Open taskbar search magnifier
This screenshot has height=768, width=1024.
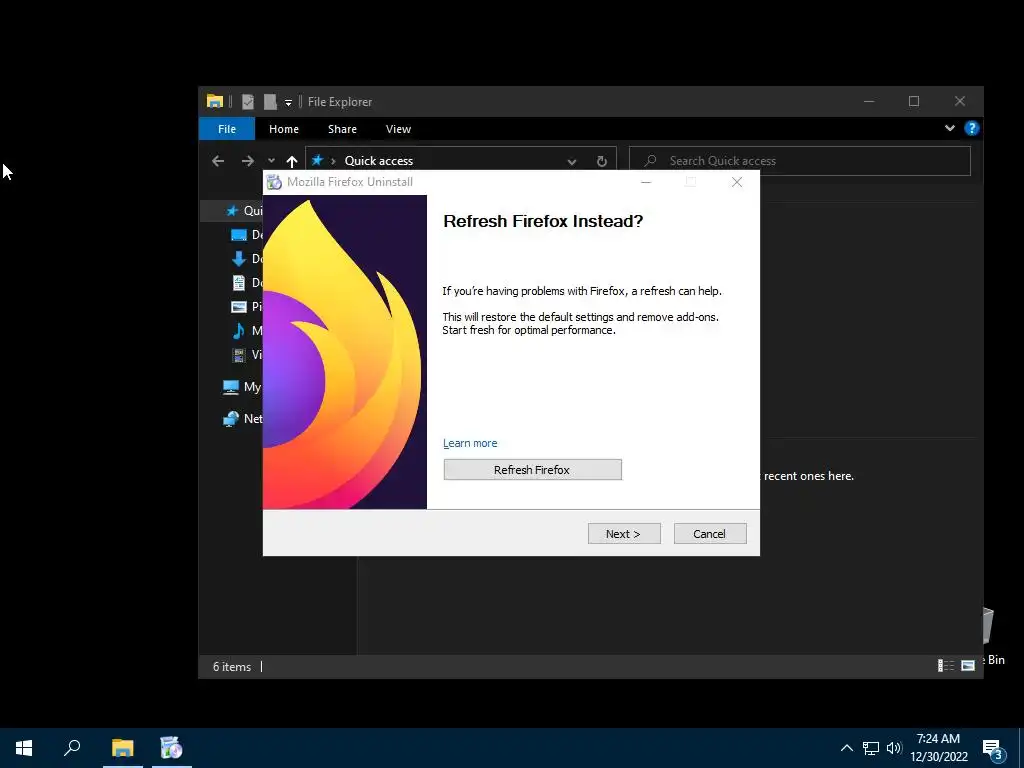(x=72, y=748)
